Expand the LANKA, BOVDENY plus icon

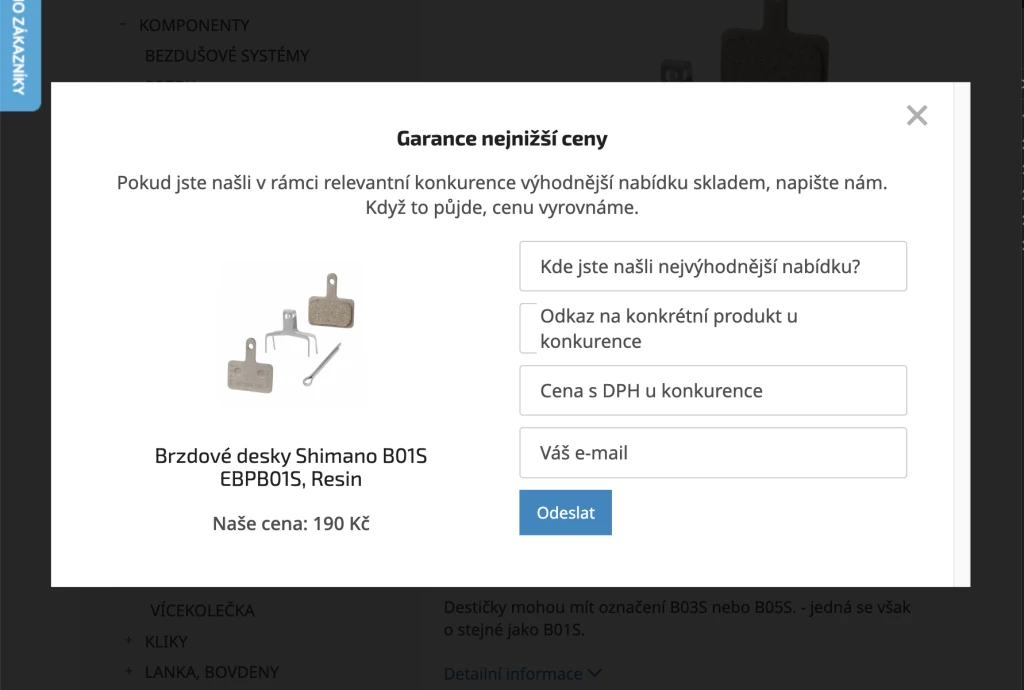click(x=129, y=671)
